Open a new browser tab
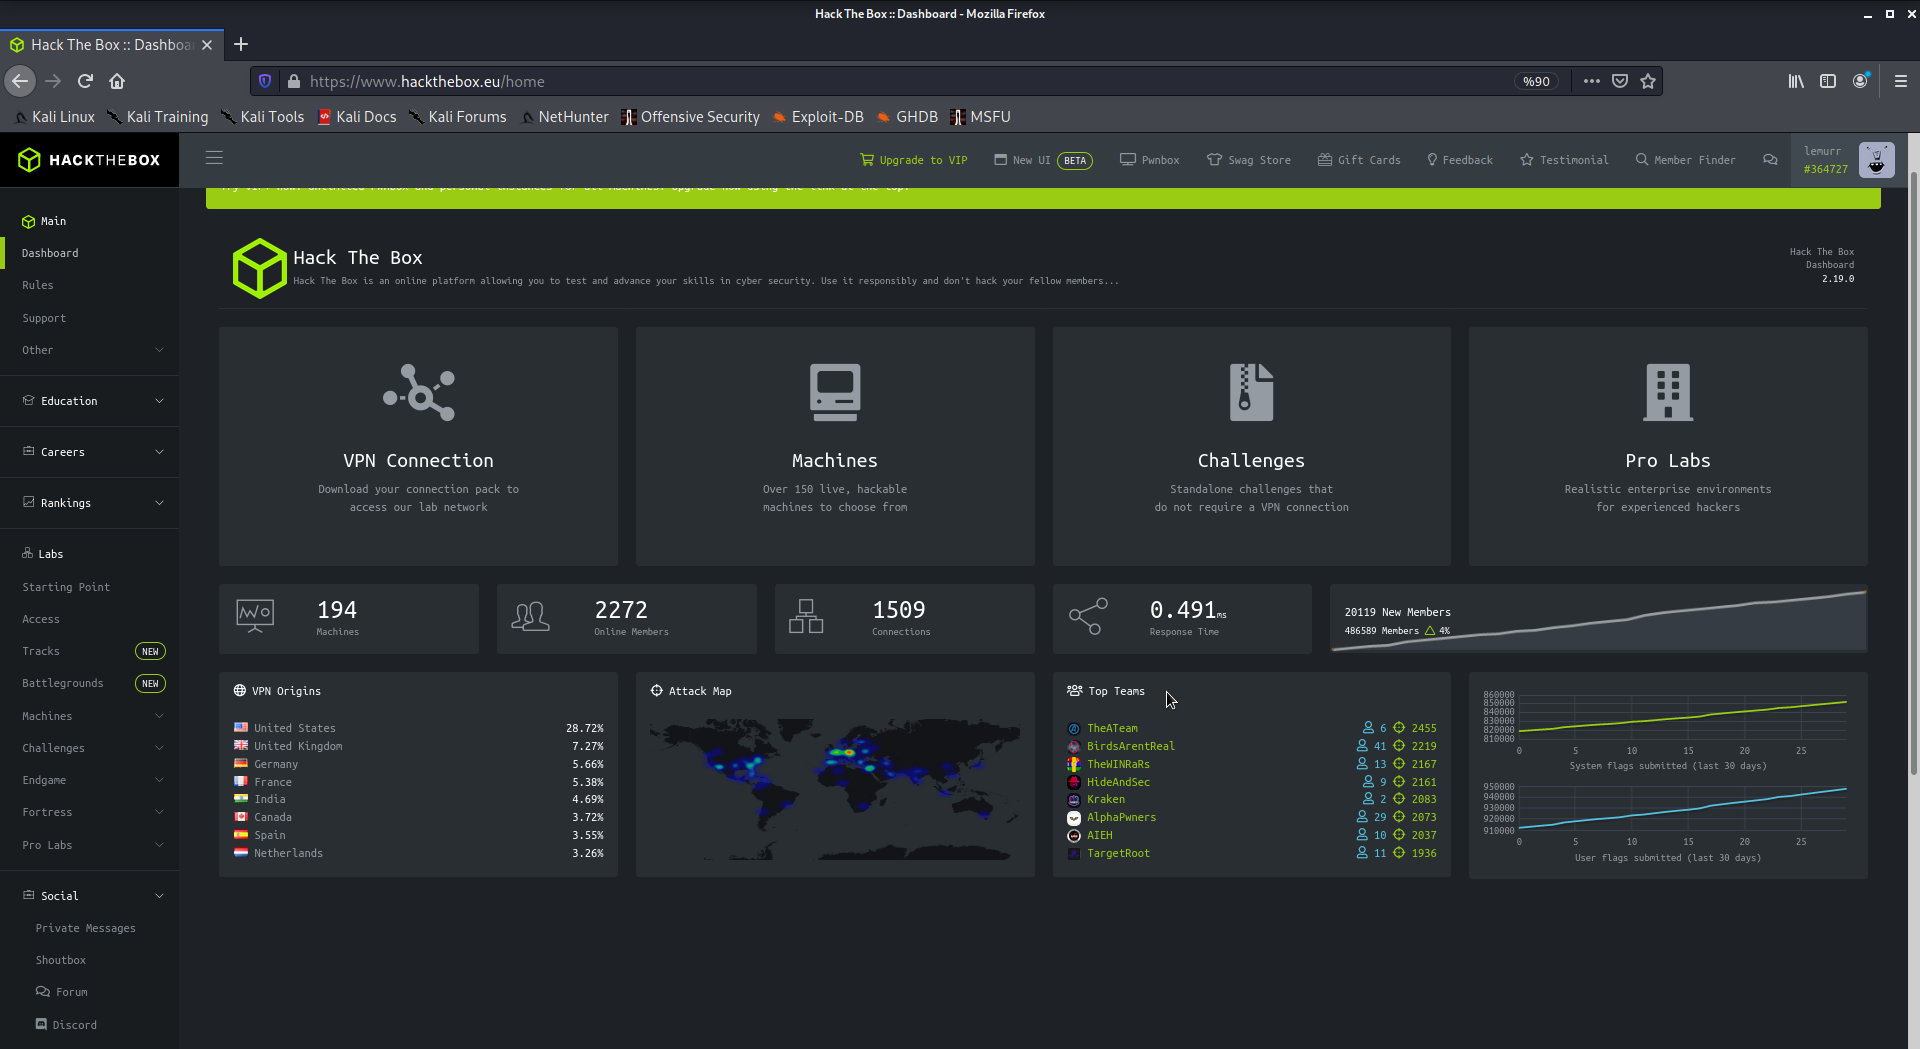Viewport: 1920px width, 1049px height. (x=241, y=44)
